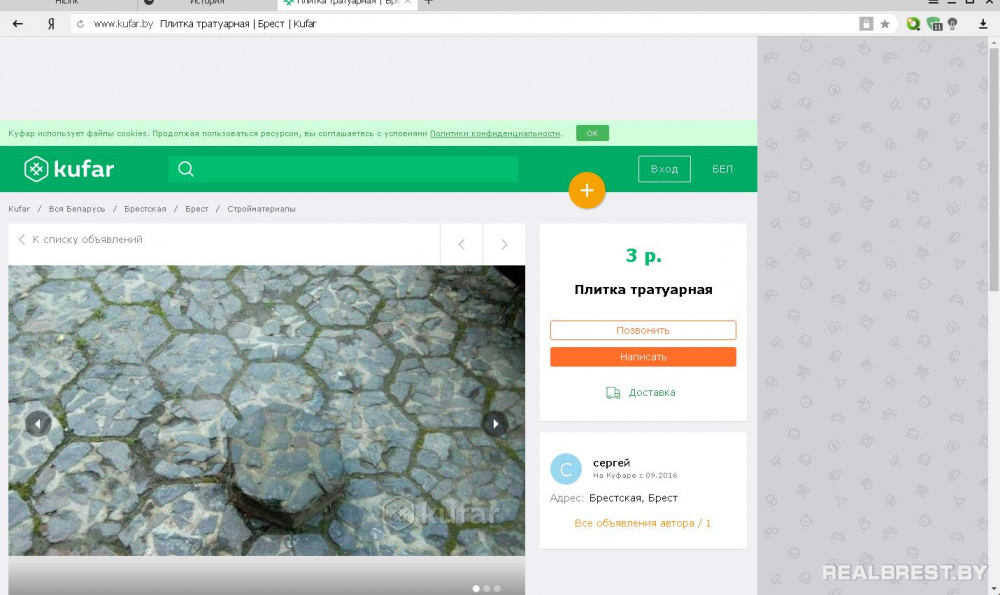Show the previous photo with left arrow
Image resolution: width=1000 pixels, height=595 pixels.
(38, 424)
